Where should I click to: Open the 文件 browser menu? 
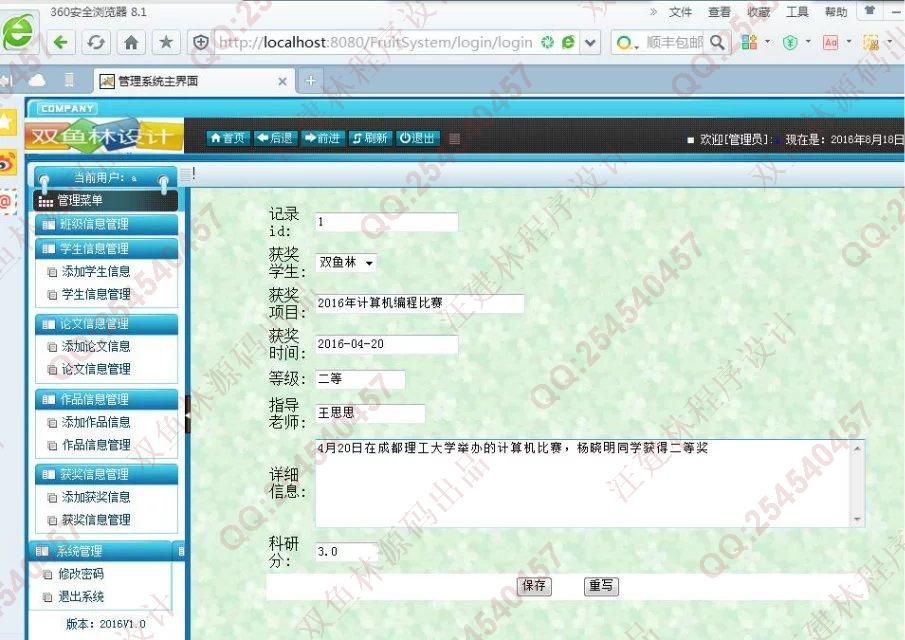(680, 12)
